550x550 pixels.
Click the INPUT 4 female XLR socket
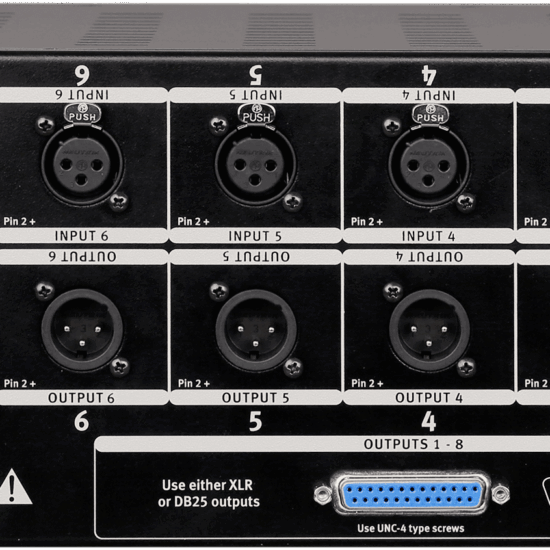(429, 166)
